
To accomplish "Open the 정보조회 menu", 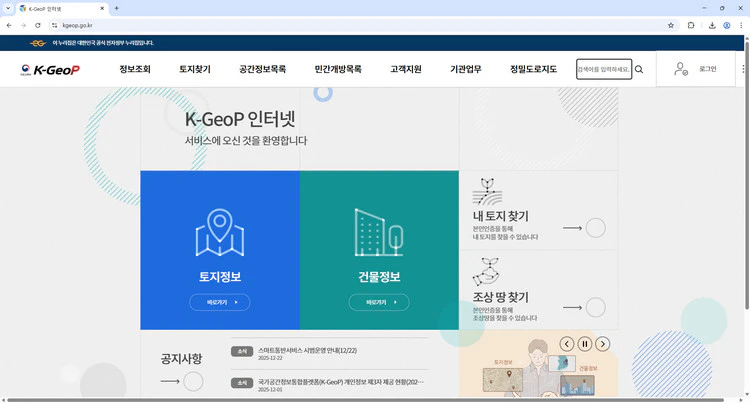I will [x=135, y=69].
